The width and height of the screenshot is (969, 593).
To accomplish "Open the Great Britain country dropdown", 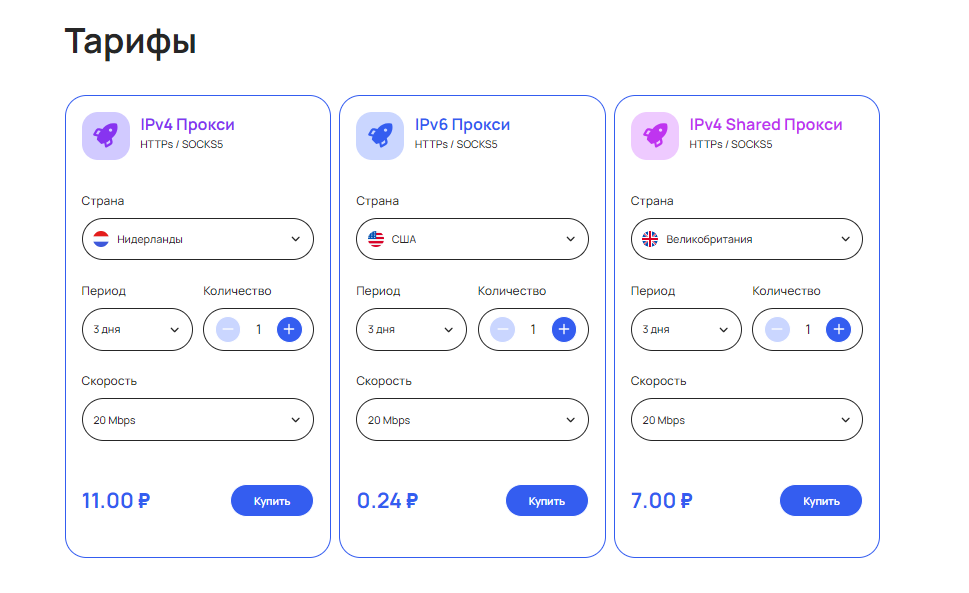I will (746, 239).
